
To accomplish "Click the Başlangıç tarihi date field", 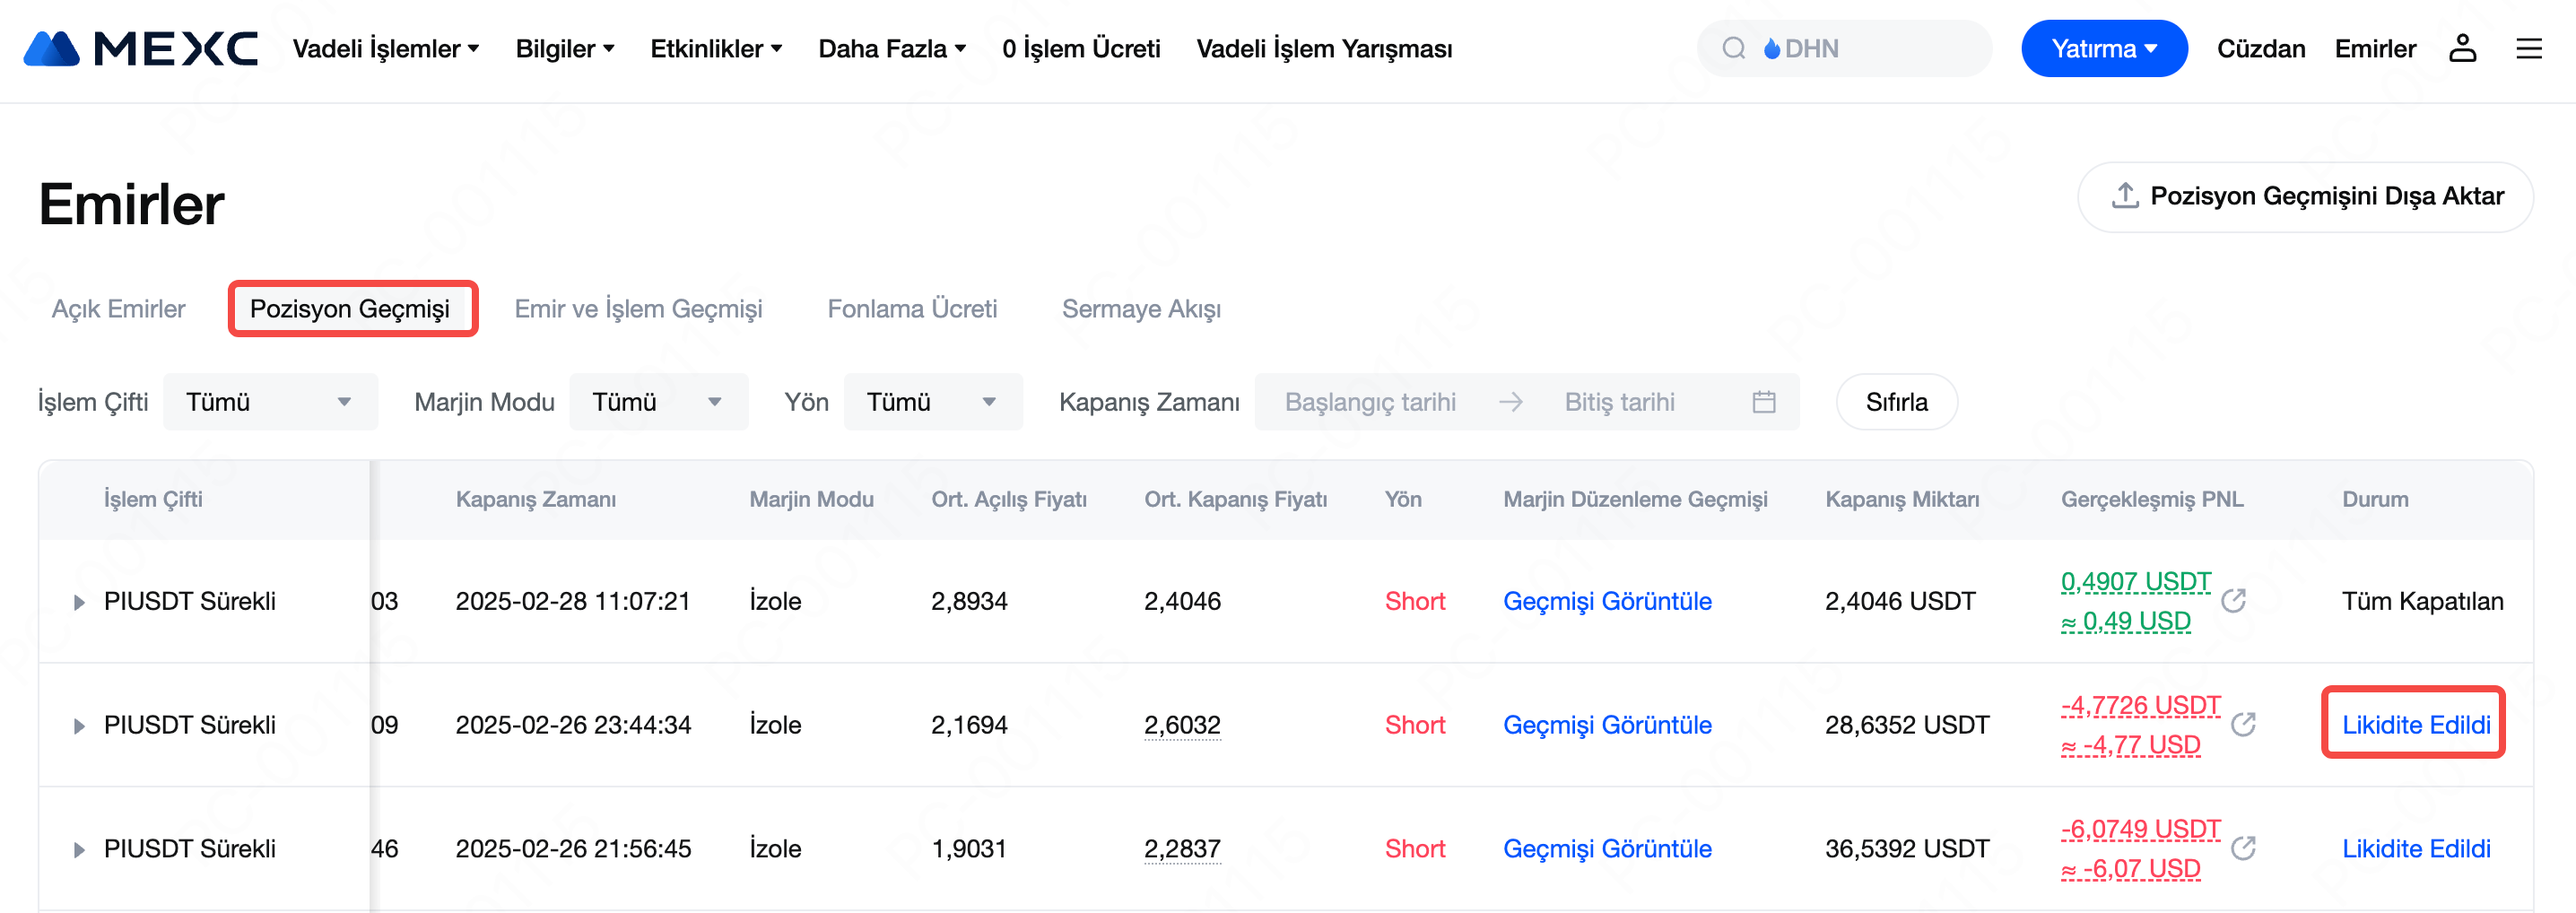I will pyautogui.click(x=1370, y=402).
